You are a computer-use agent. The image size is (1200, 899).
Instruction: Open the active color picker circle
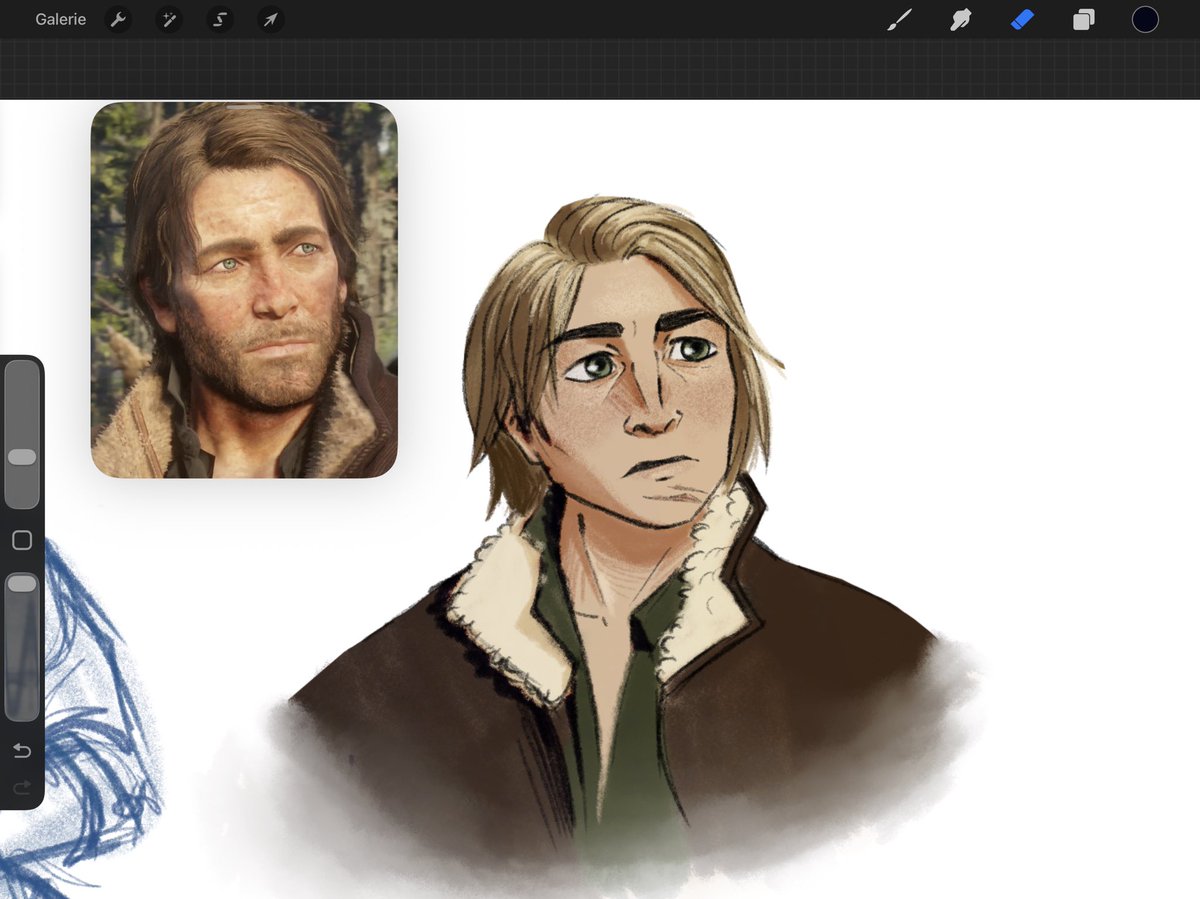[1145, 19]
